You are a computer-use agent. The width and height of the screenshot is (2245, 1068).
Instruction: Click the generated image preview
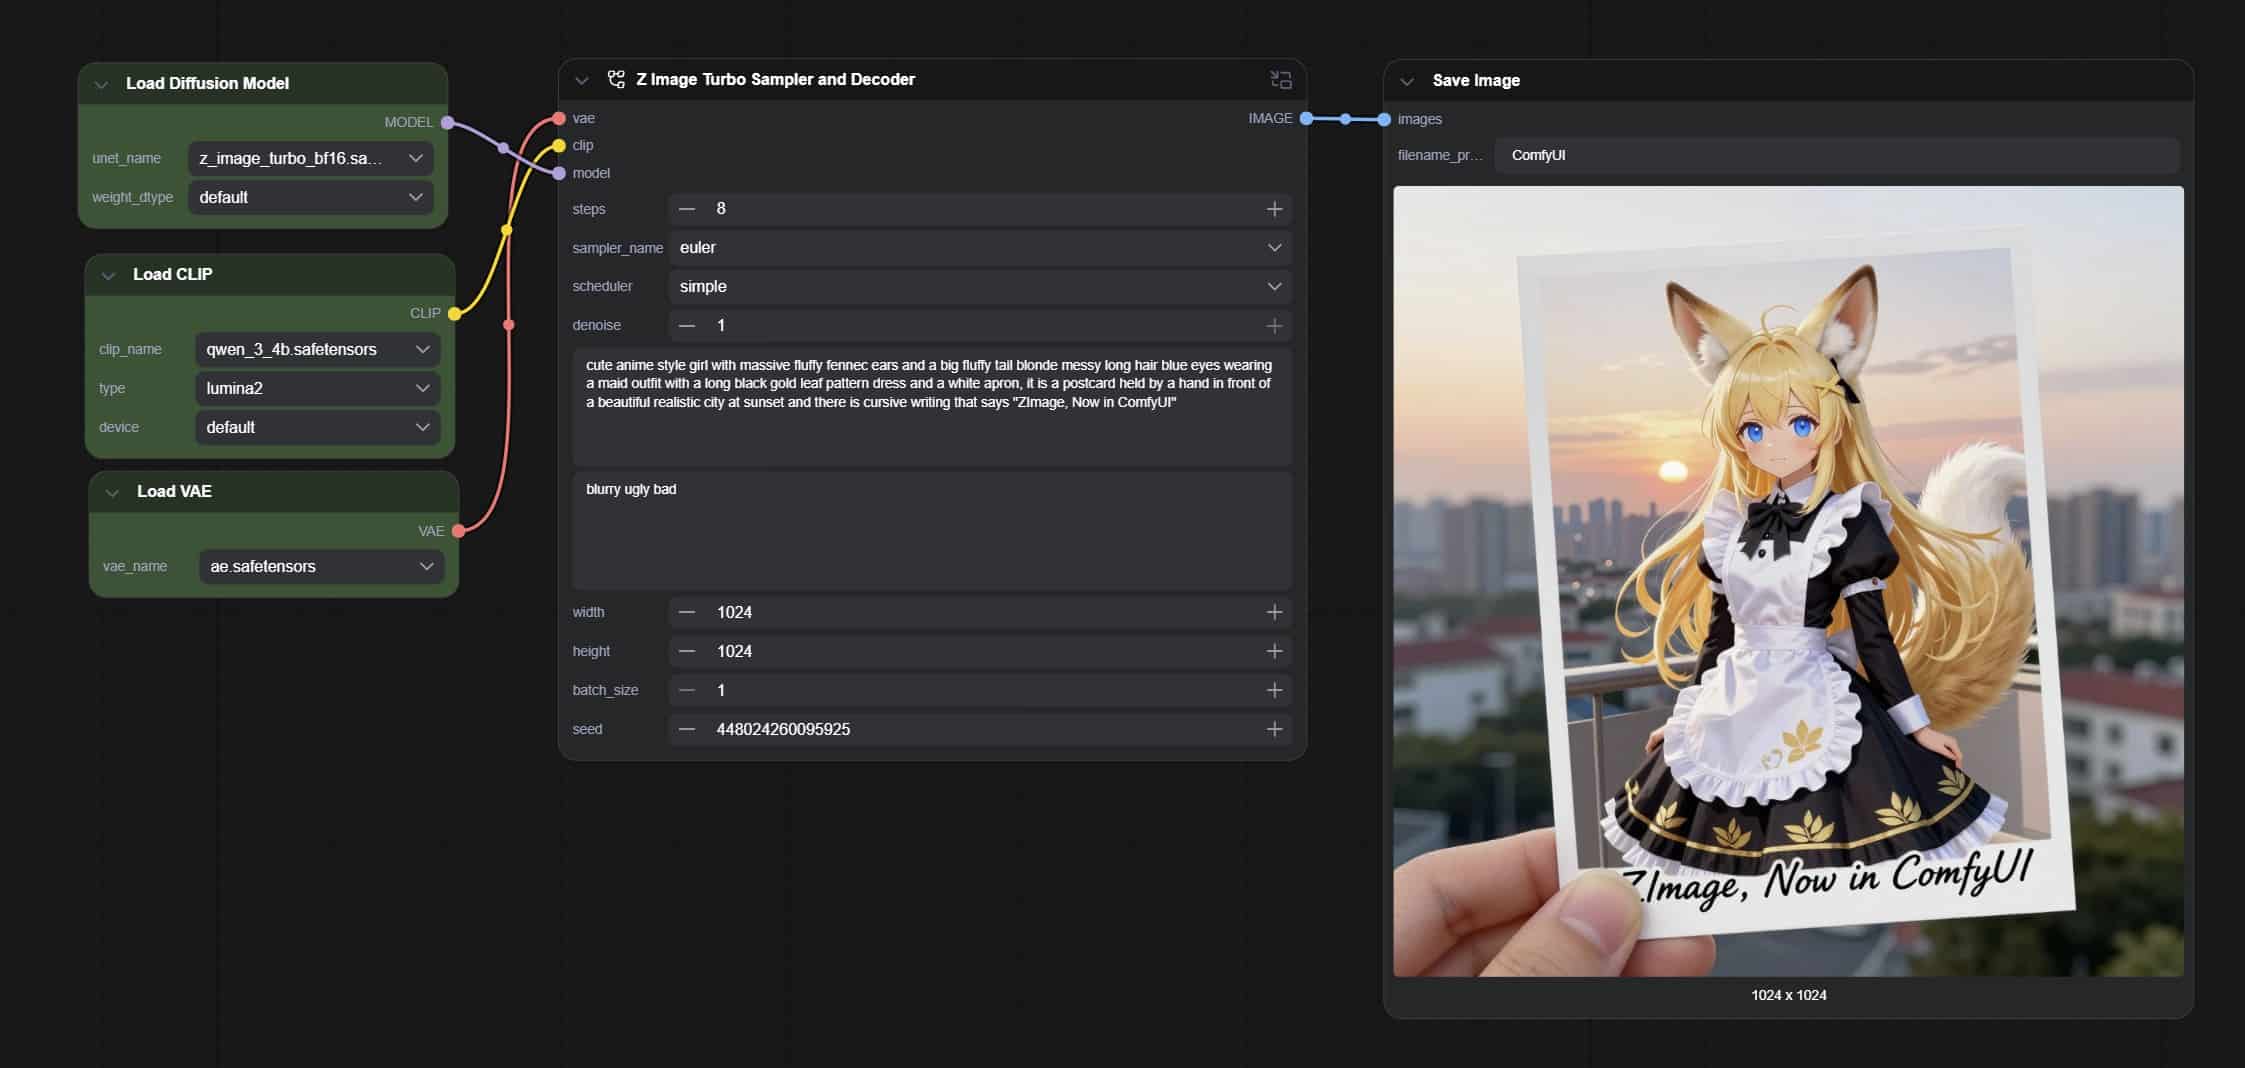1788,580
